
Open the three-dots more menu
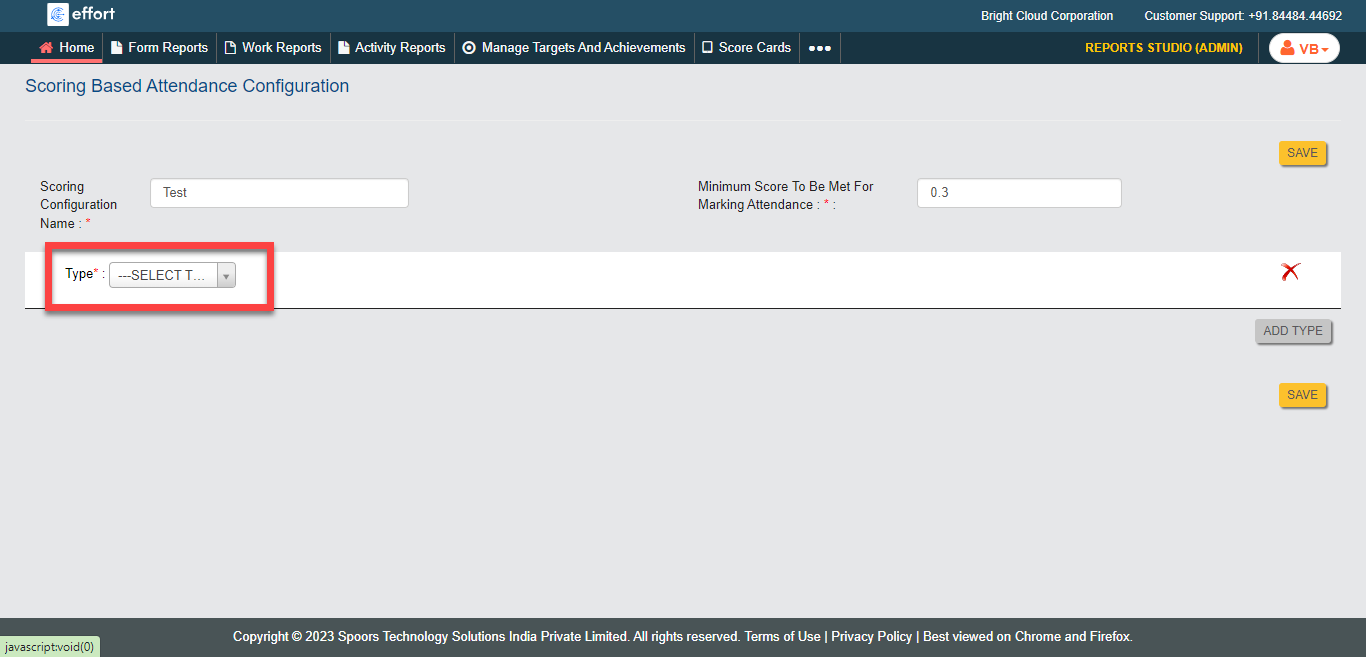click(x=819, y=48)
